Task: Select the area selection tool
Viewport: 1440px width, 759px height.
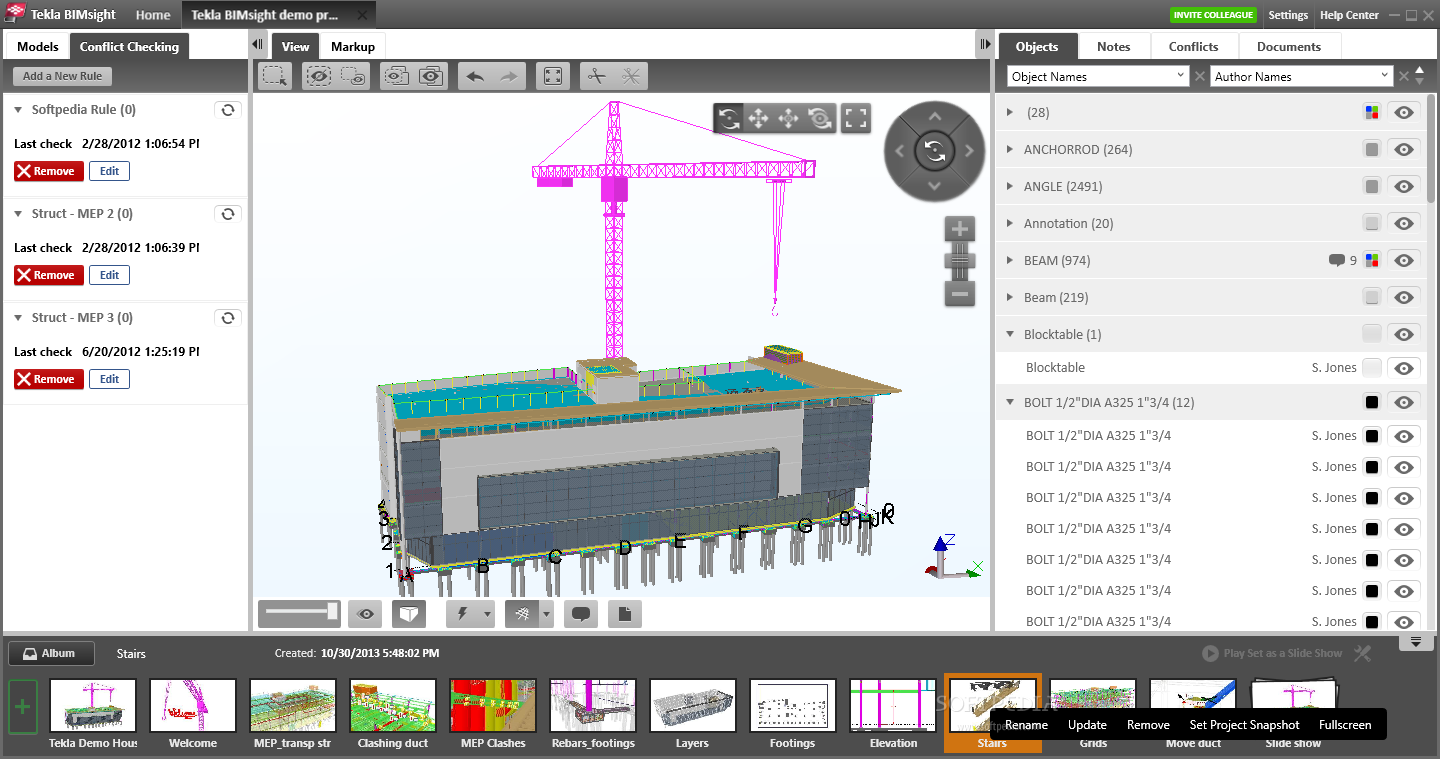Action: [275, 76]
